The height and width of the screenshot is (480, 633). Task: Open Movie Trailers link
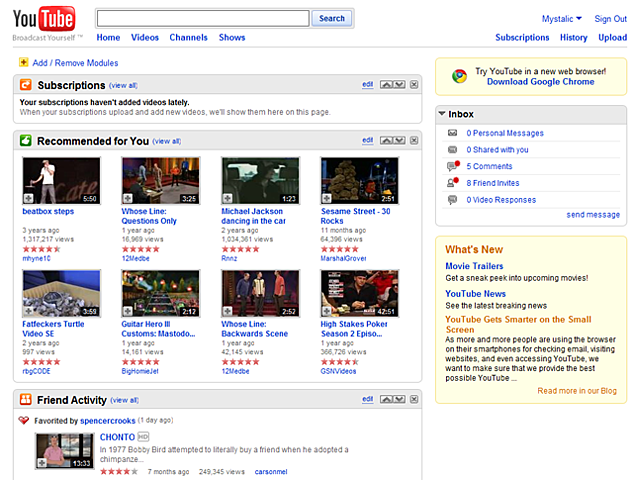(x=474, y=266)
